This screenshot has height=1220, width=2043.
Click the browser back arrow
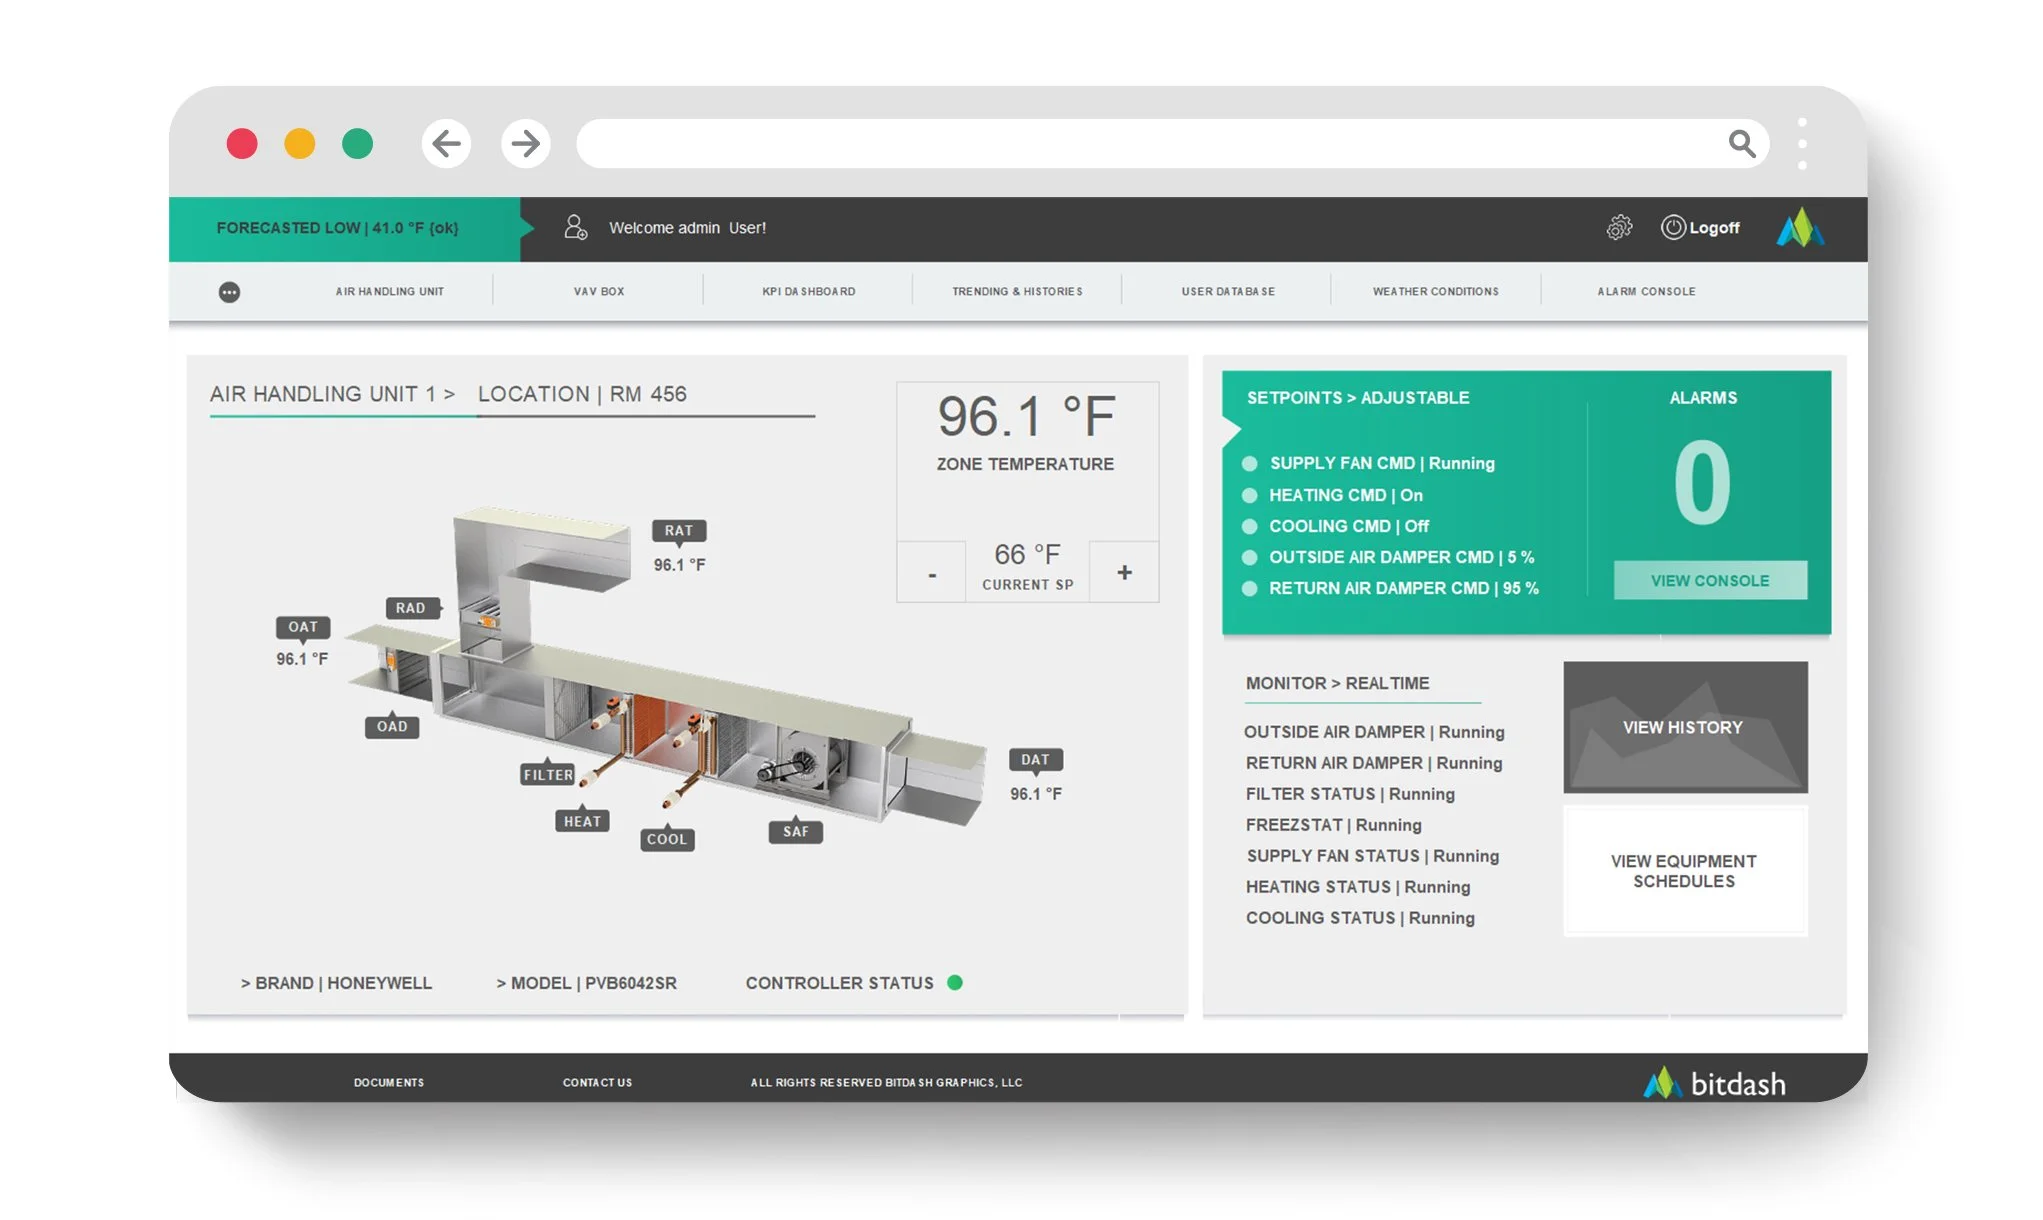tap(446, 144)
